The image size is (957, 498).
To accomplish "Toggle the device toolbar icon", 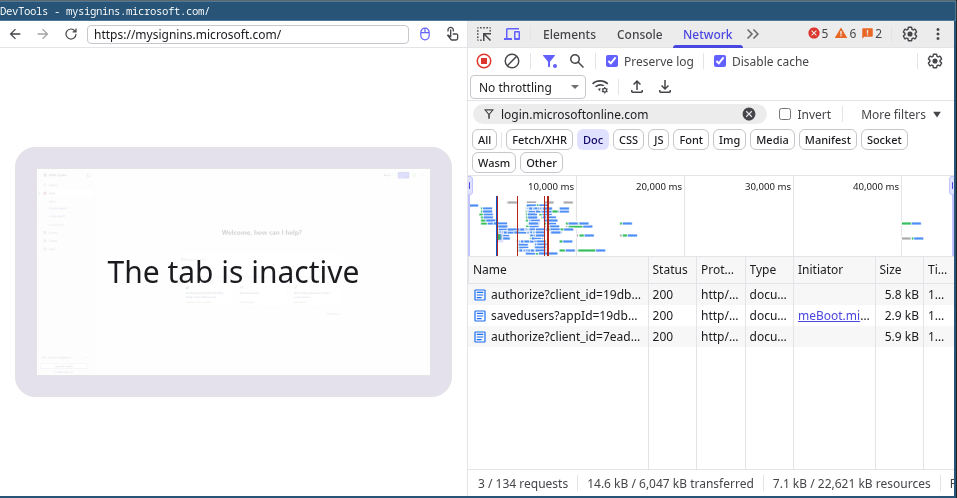I will (x=512, y=34).
